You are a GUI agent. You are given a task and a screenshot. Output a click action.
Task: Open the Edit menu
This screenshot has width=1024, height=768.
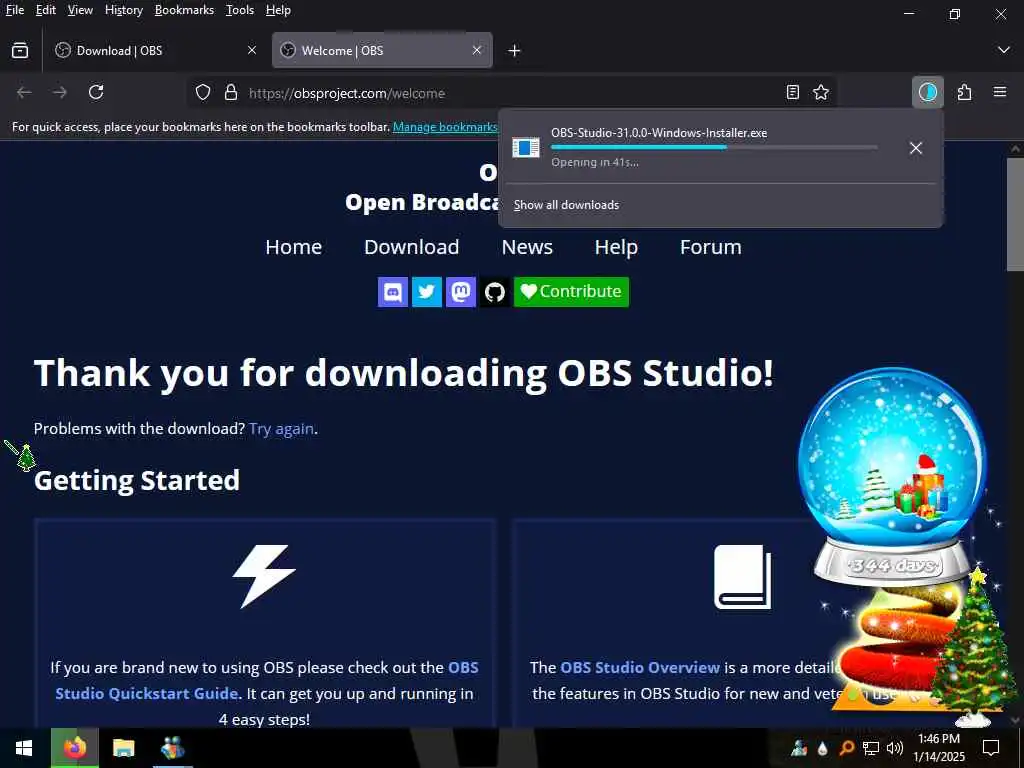click(46, 10)
